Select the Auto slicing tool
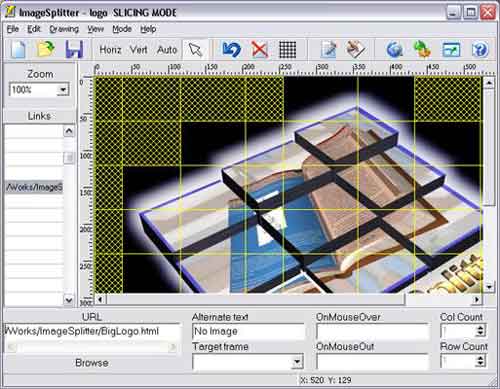Viewport: 500px width, 389px height. tap(167, 50)
